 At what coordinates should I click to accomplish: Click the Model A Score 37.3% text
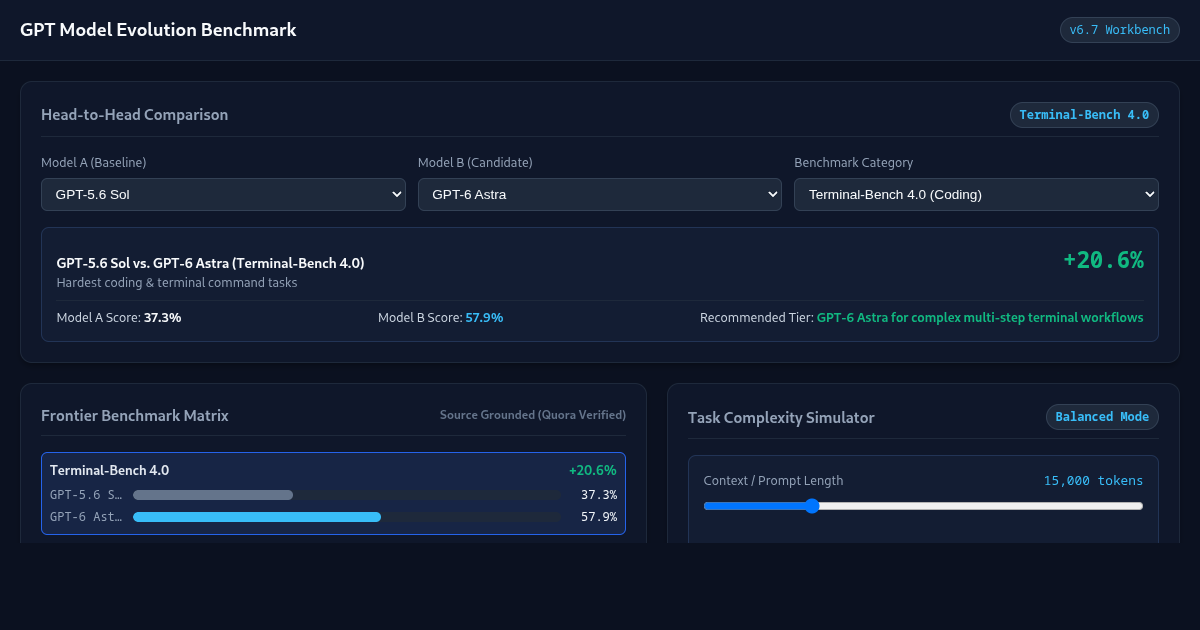pyautogui.click(x=119, y=317)
